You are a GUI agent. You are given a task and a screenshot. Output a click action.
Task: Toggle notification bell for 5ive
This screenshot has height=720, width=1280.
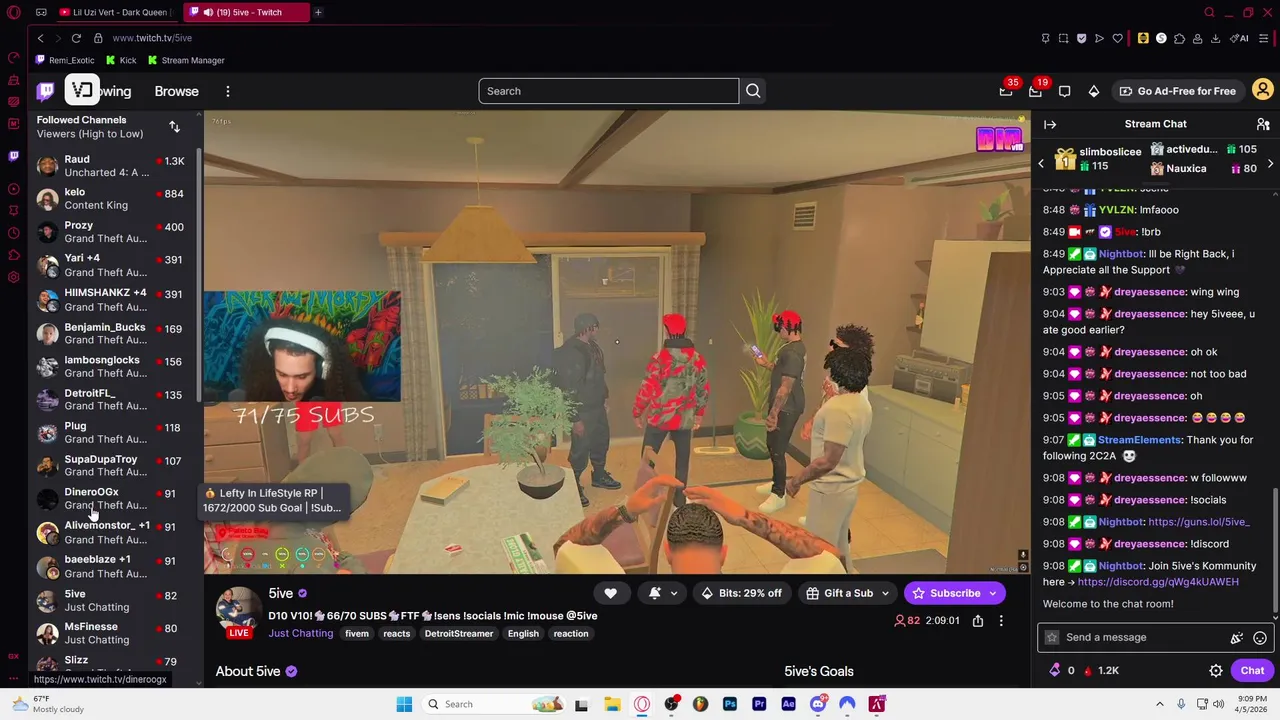tap(654, 593)
